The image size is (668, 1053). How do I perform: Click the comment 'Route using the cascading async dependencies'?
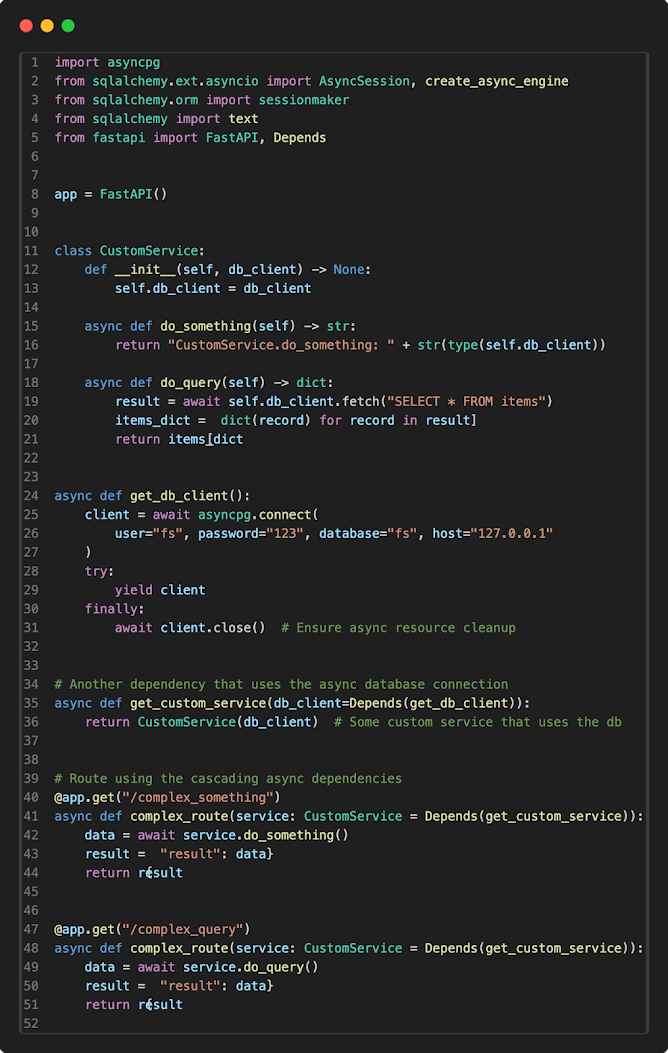[228, 778]
